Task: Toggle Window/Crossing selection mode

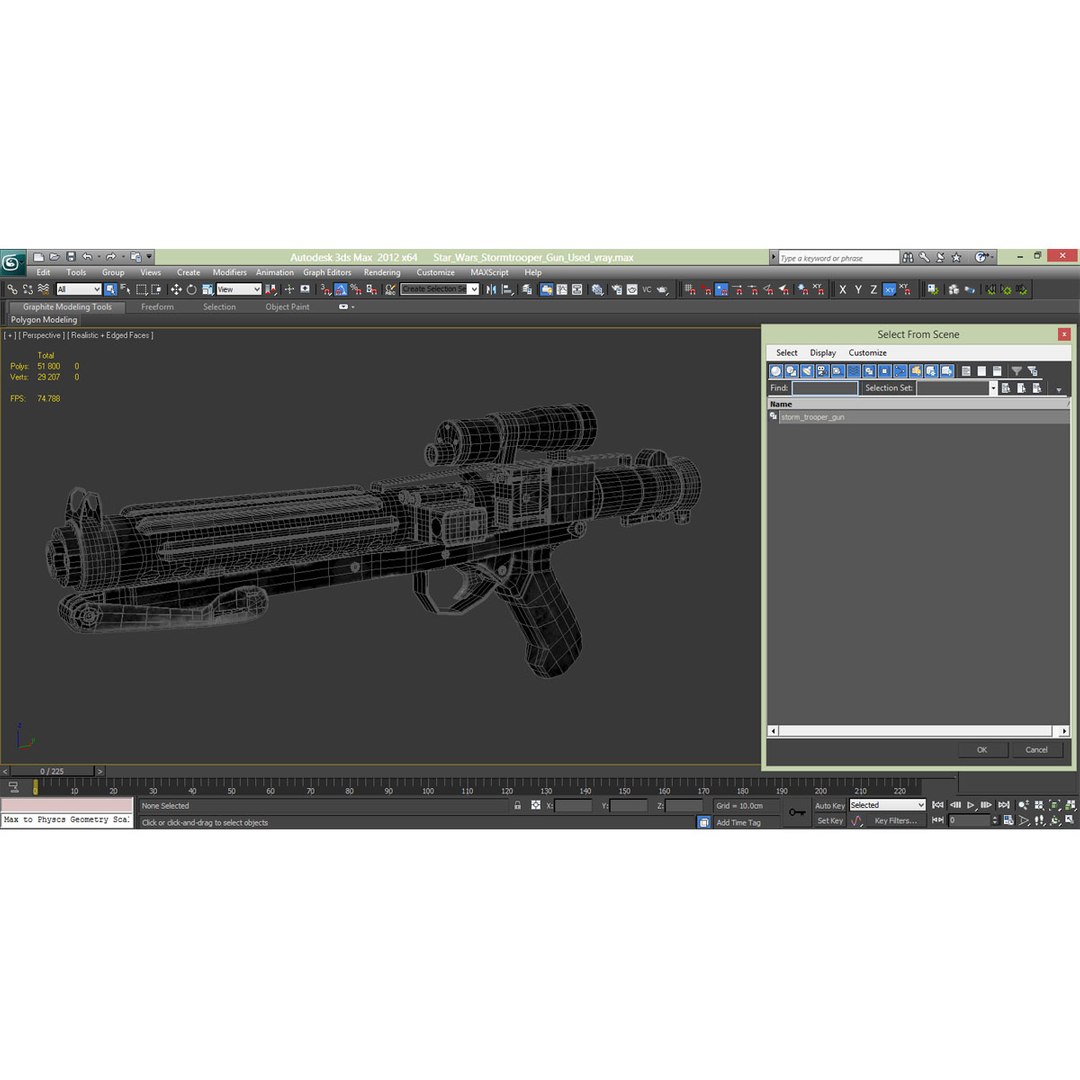Action: click(x=156, y=289)
